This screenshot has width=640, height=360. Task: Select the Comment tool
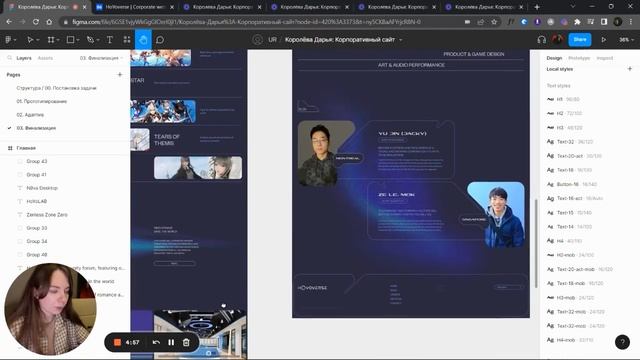point(160,40)
